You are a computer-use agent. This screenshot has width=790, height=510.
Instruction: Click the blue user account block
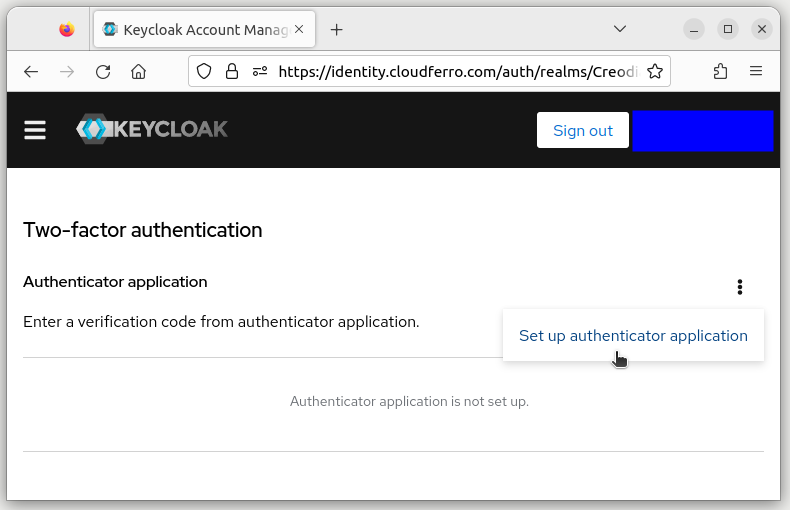tap(702, 130)
